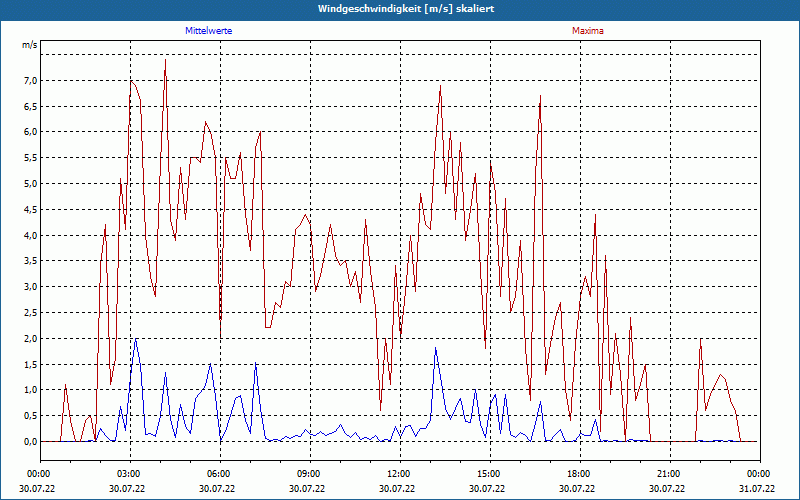Click the 12:00 time axis label
The height and width of the screenshot is (500, 800).
pyautogui.click(x=397, y=474)
